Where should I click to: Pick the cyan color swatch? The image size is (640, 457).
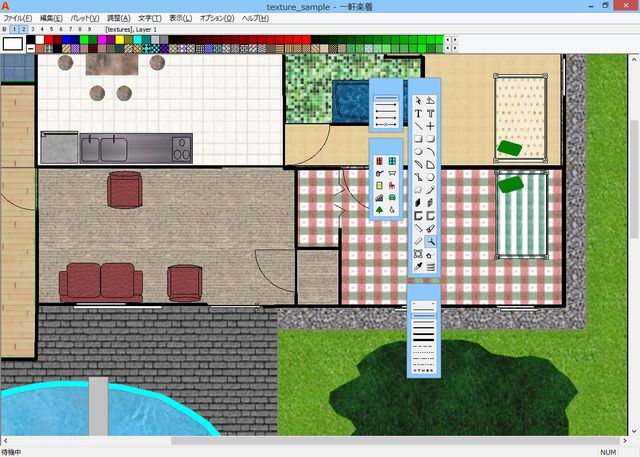pyautogui.click(x=138, y=40)
